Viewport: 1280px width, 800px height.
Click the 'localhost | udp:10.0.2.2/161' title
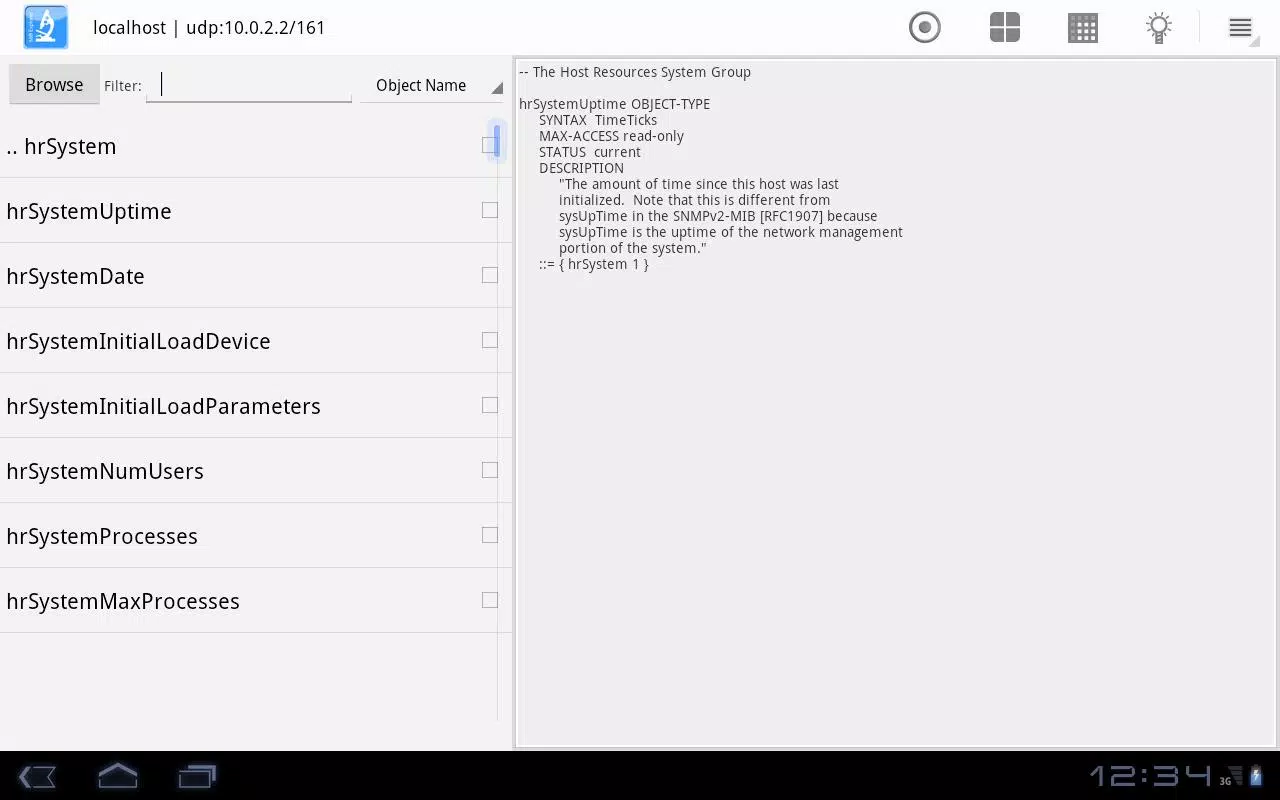pos(209,27)
